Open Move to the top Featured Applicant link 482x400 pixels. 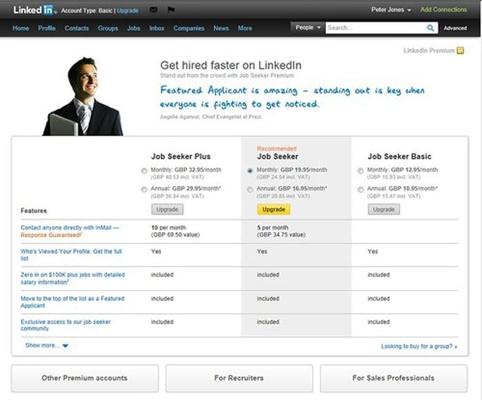72,302
